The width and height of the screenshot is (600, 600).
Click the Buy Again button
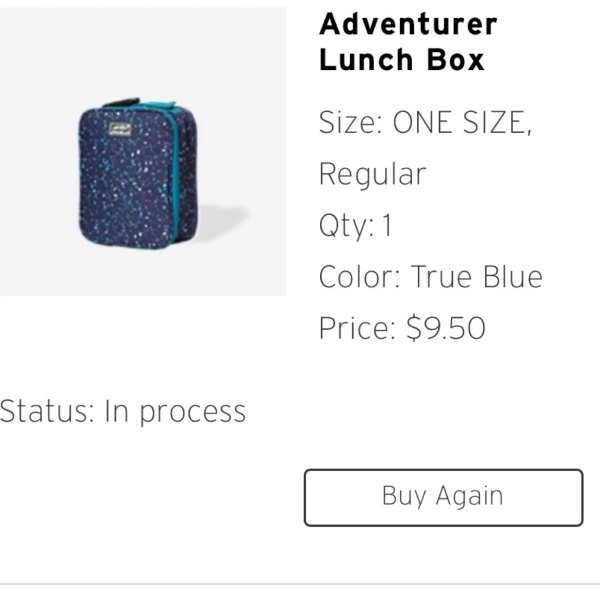click(443, 497)
